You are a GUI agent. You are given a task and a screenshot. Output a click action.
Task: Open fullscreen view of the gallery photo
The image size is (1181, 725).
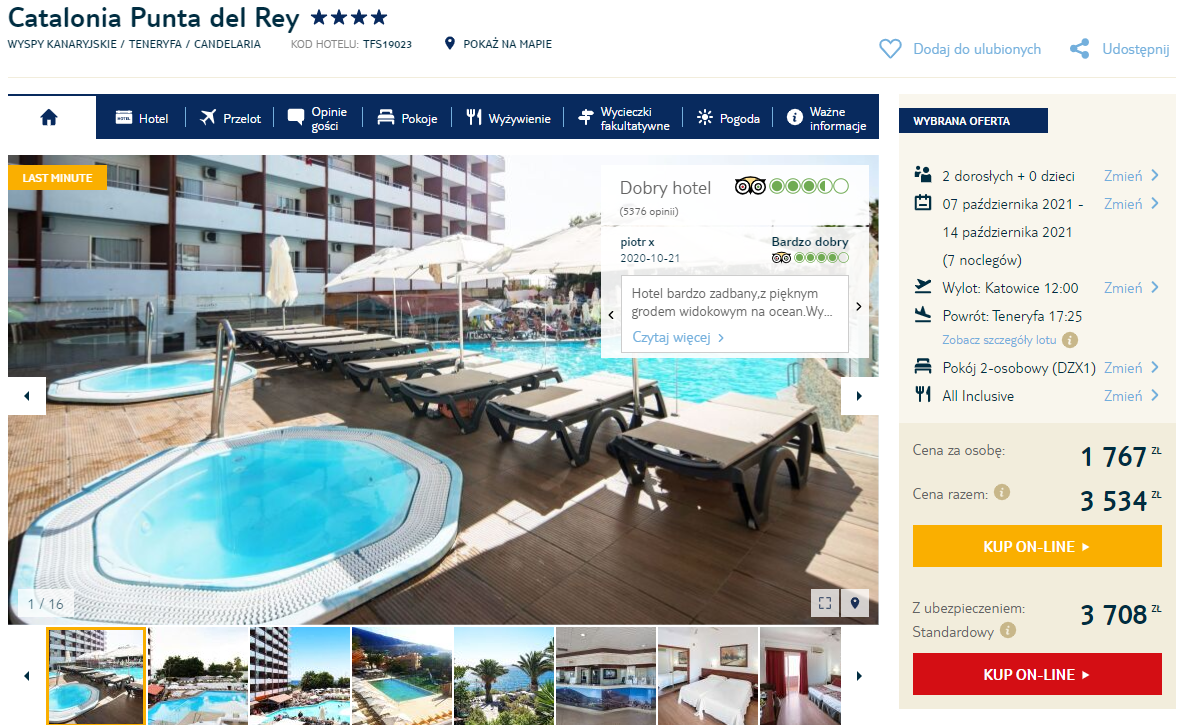point(825,602)
